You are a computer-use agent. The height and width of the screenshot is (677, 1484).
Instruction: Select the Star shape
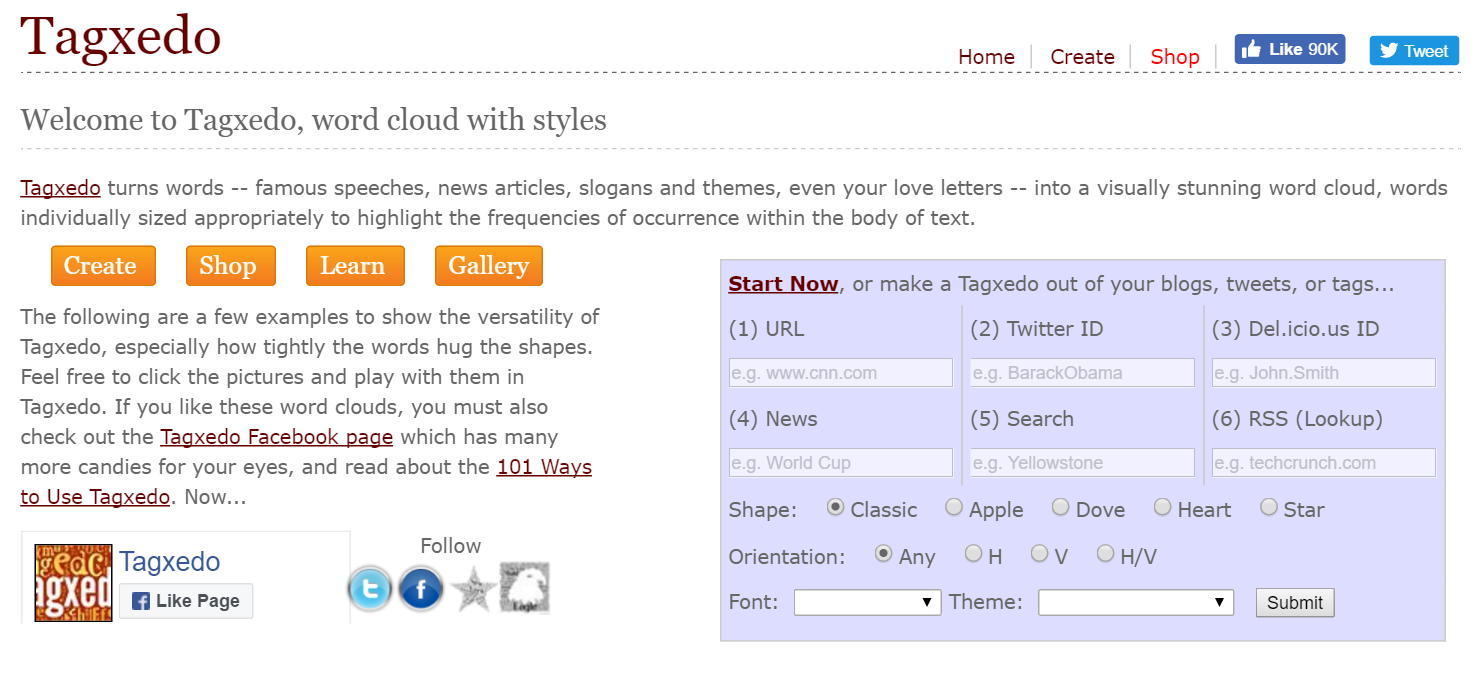click(x=1269, y=507)
